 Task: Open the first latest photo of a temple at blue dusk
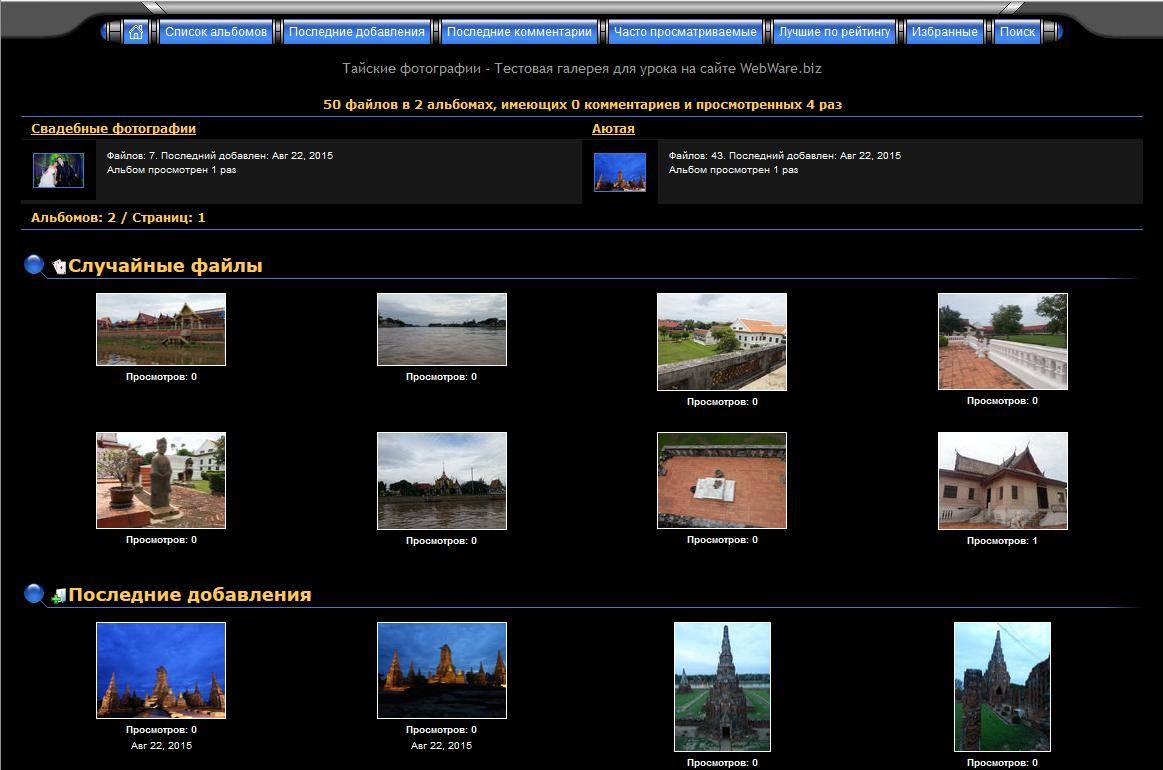[161, 671]
